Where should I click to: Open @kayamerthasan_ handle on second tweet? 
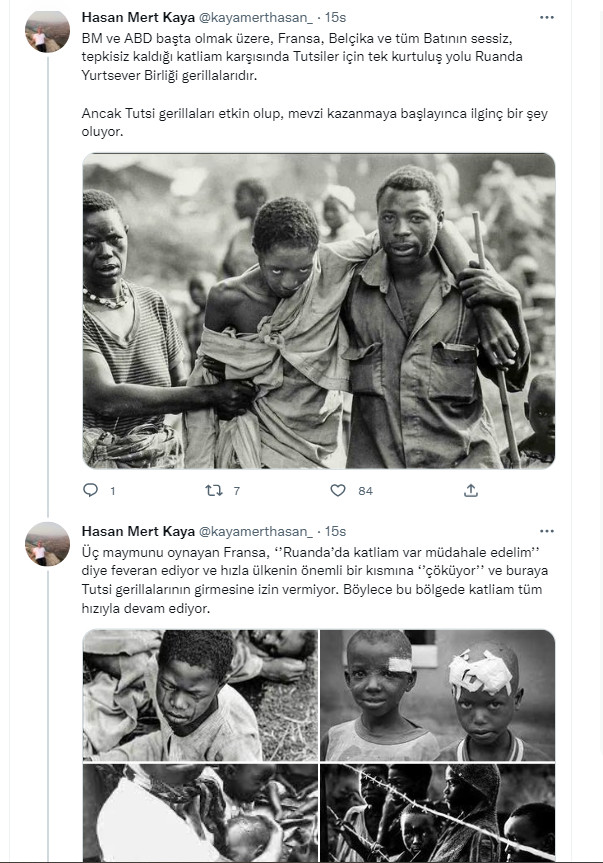pos(251,530)
